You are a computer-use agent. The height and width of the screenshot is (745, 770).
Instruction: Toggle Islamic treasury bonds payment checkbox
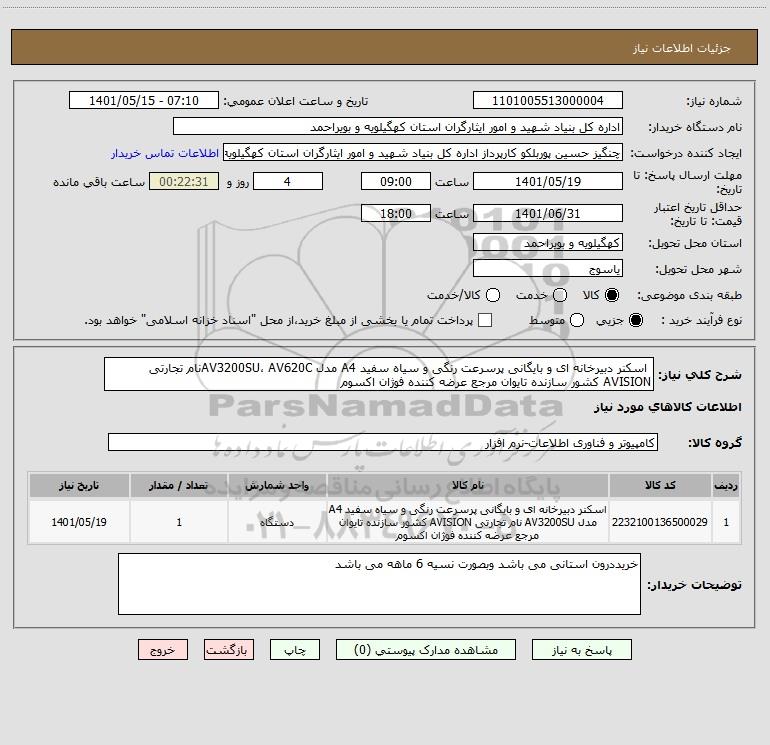pyautogui.click(x=485, y=320)
